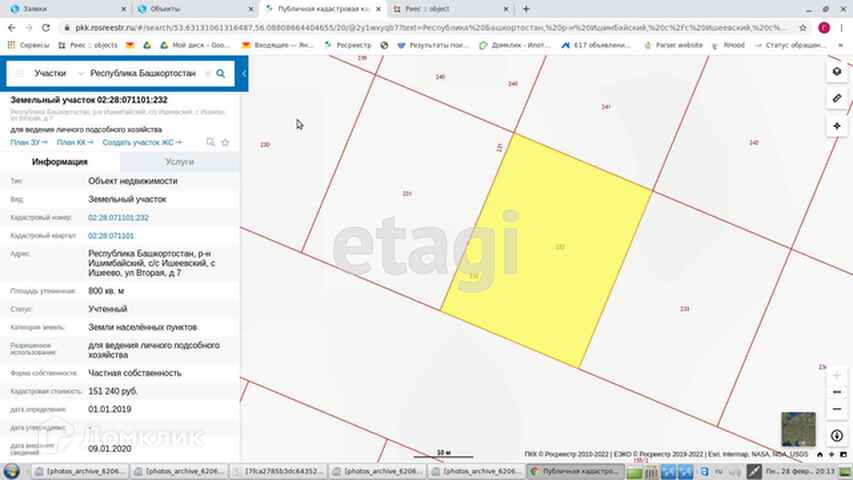Image resolution: width=853 pixels, height=480 pixels.
Task: Collapse the left info panel with the arrow
Action: (244, 73)
